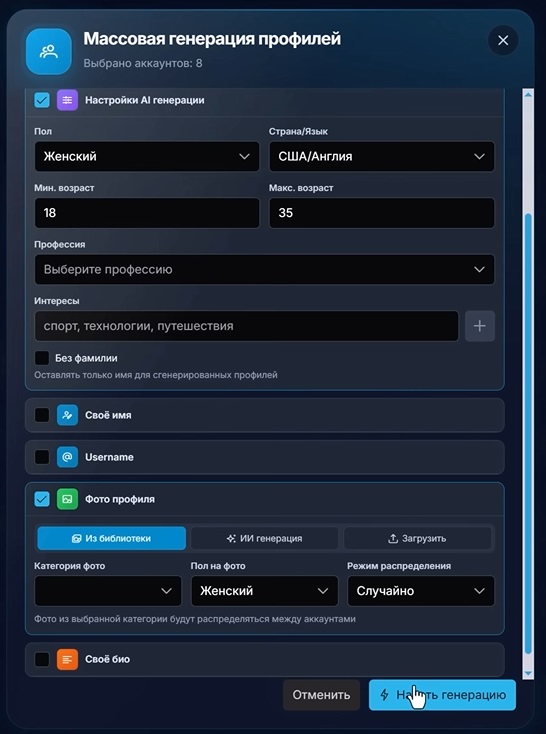Open the Режим распределения dropdown showing Случайно
Image resolution: width=546 pixels, height=734 pixels.
pos(421,591)
